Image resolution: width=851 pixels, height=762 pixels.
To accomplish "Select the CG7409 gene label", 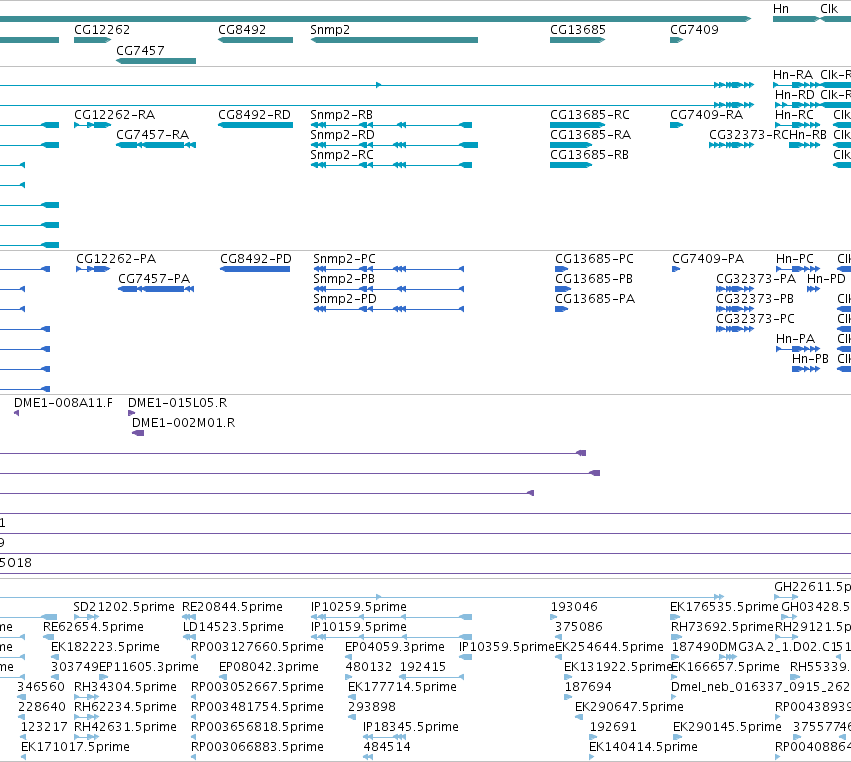I will click(x=694, y=30).
